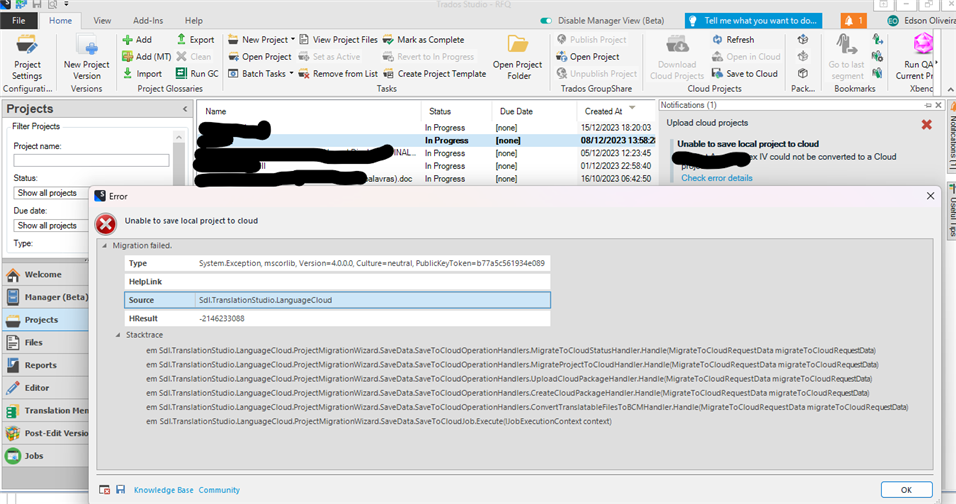Viewport: 956px width, 504px height.
Task: Click New Project Version button
Action: pos(87,57)
